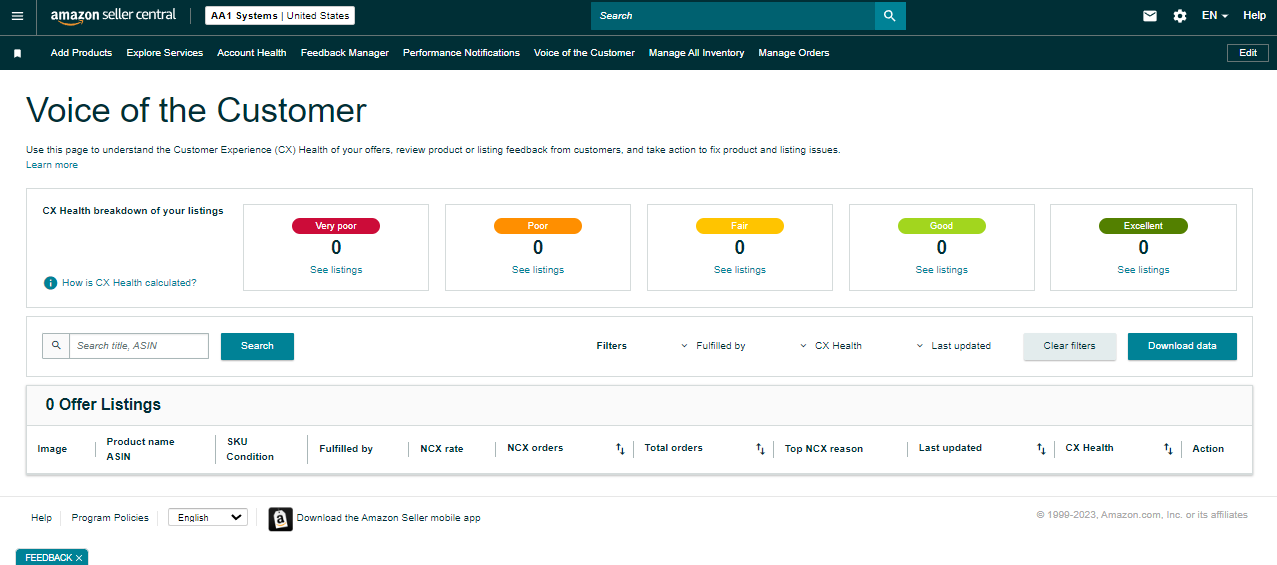Click the info icon beside CX Health question
Image resolution: width=1277 pixels, height=565 pixels.
[50, 283]
